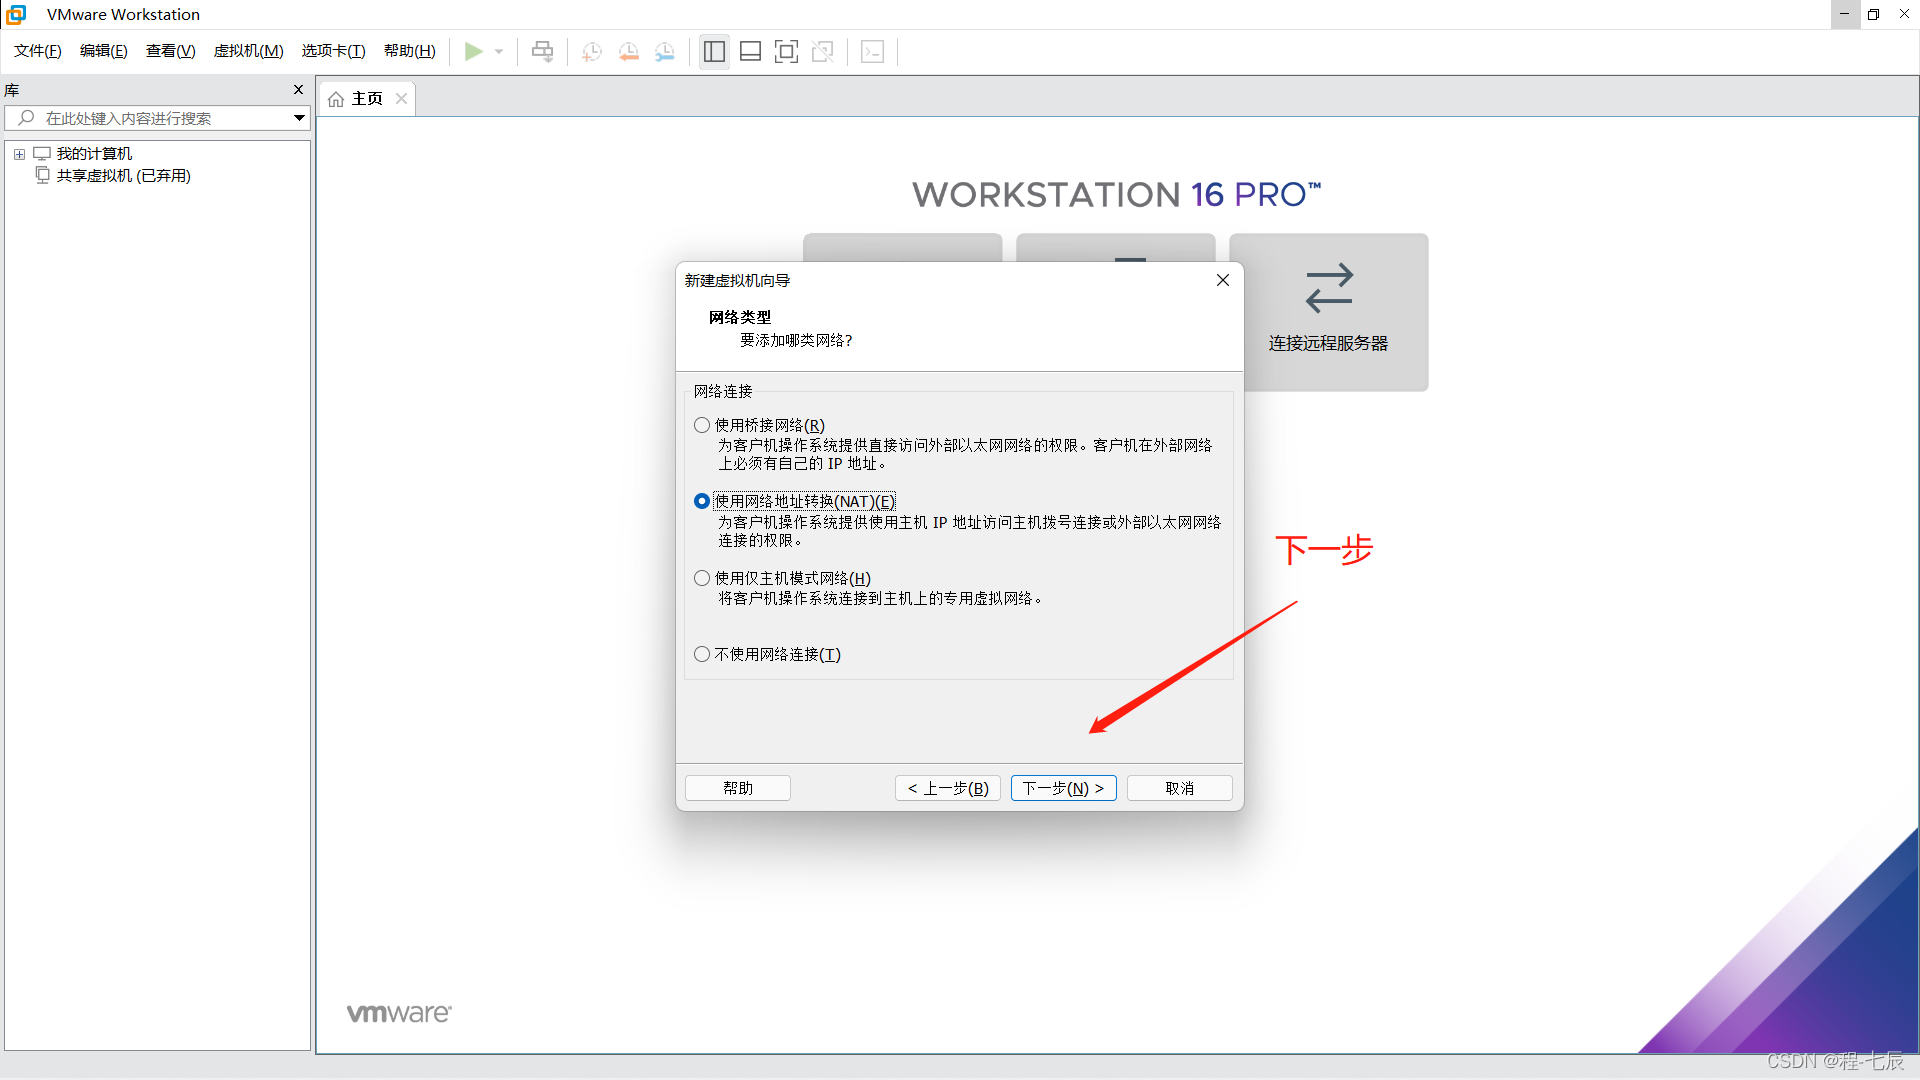Select 使用仅主机模式网络(H) radio button
The image size is (1920, 1080).
point(702,578)
